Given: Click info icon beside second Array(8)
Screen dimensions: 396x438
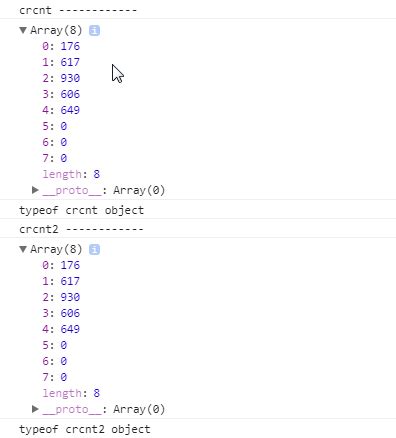Looking at the screenshot, I should tap(94, 250).
